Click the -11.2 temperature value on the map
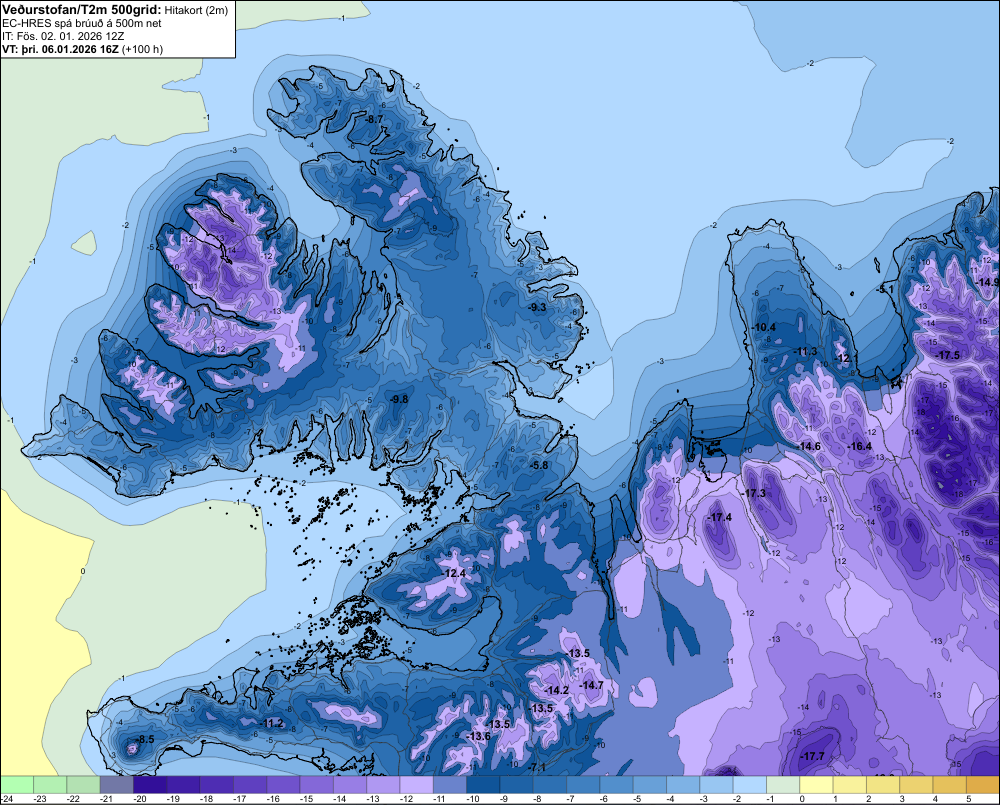 pos(272,723)
